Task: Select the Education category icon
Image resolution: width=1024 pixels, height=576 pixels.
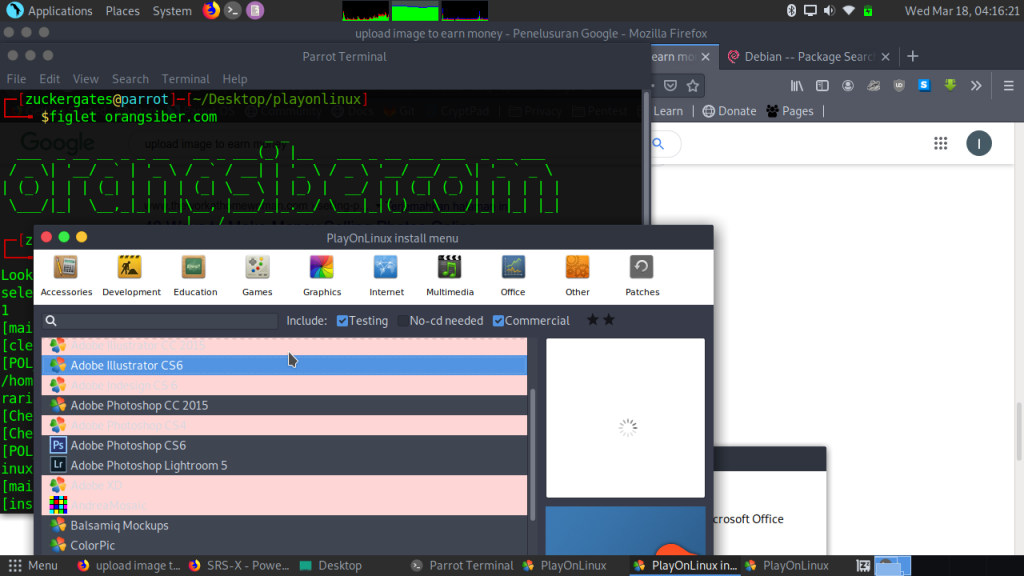Action: point(195,276)
